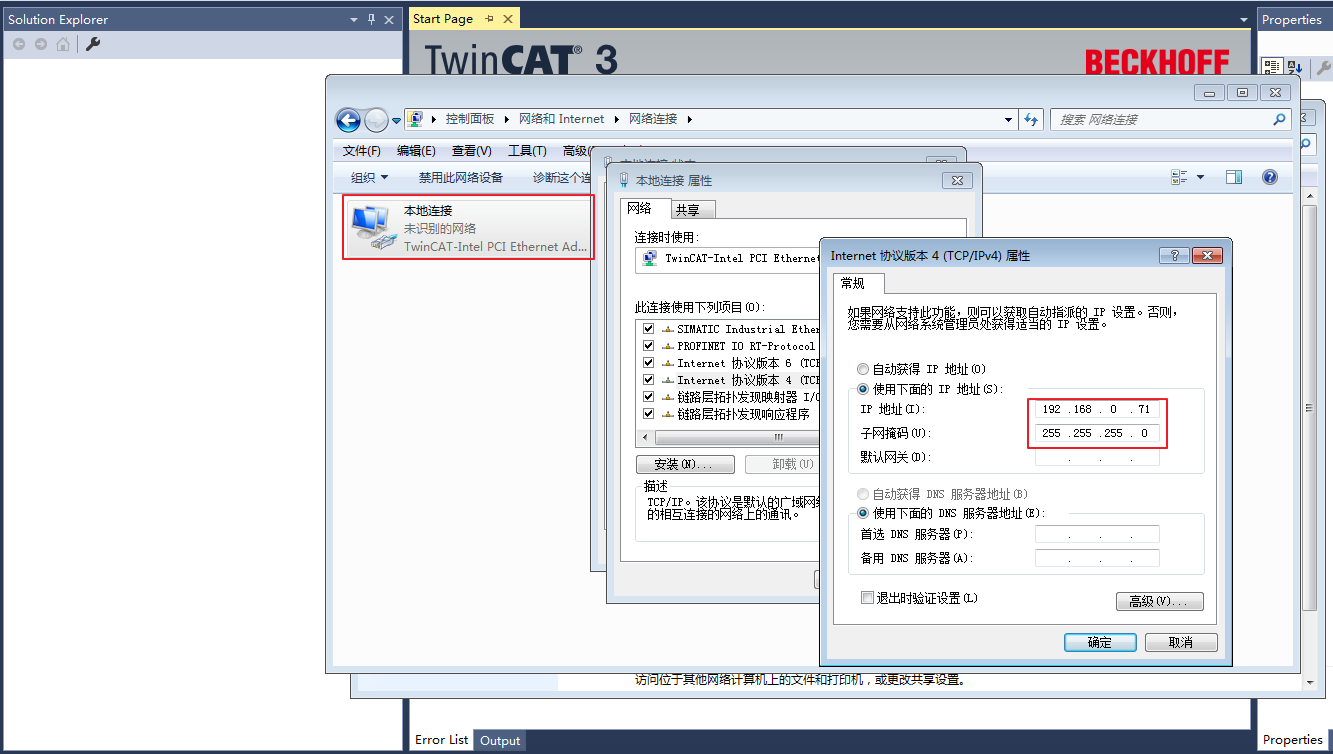The image size is (1333, 754).
Task: Click help ? button in TCP/IPv4 title bar
Action: point(1174,255)
